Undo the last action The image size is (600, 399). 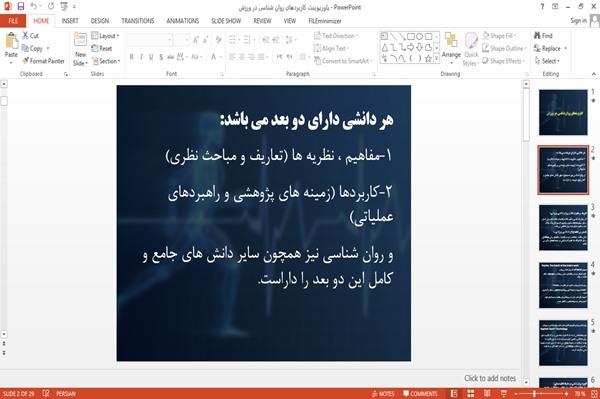(x=34, y=7)
